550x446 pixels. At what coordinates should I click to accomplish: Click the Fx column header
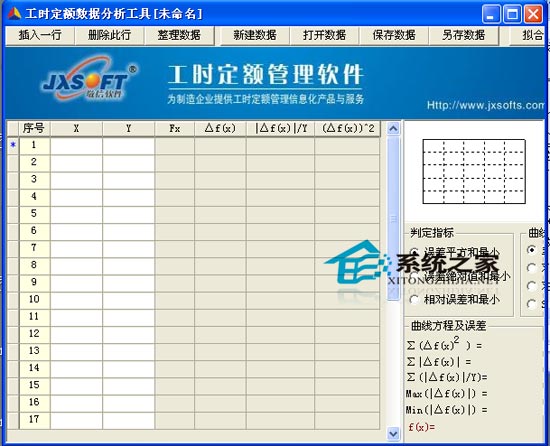175,128
